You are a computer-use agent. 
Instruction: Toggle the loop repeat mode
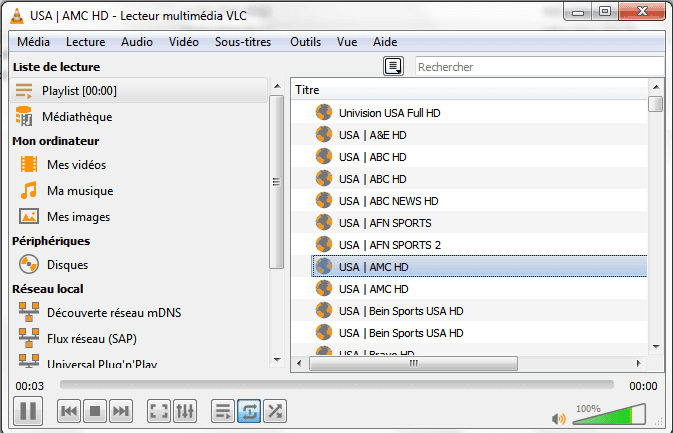(249, 411)
